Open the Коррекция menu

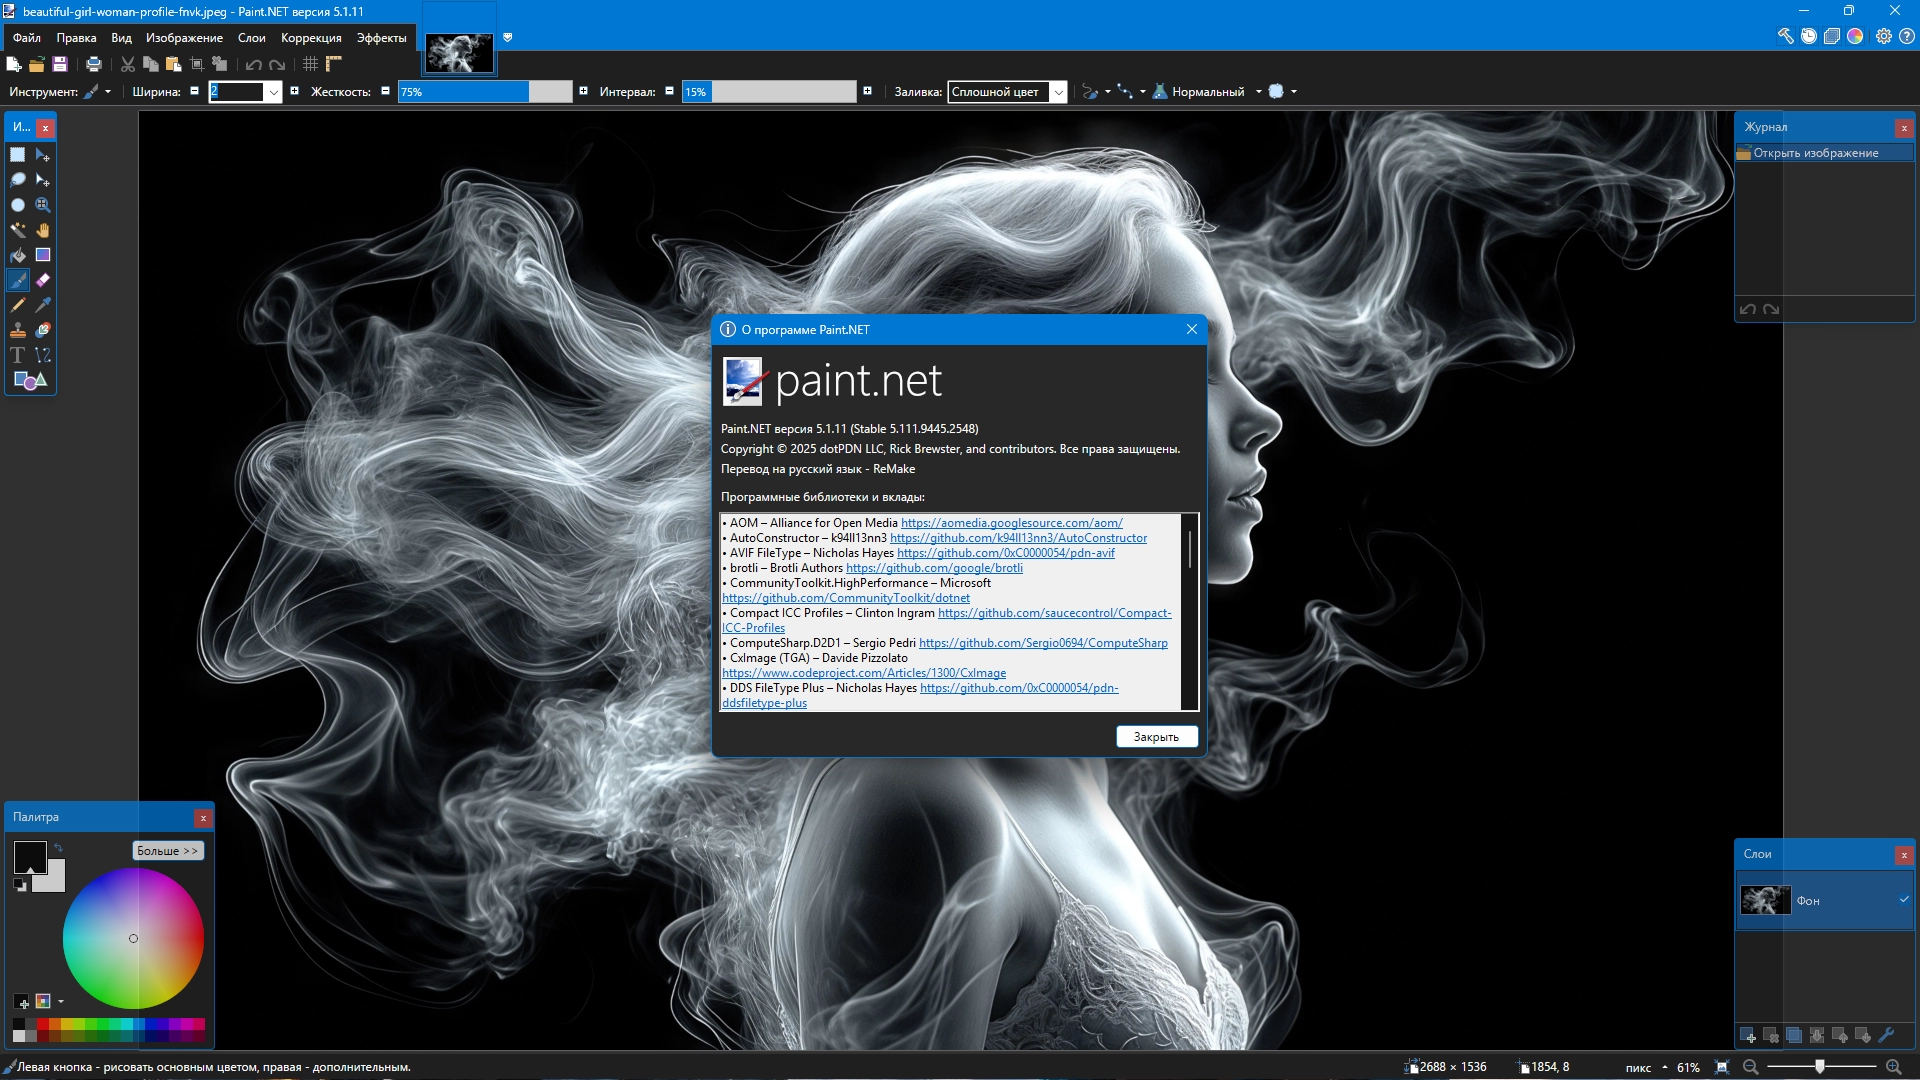tap(311, 38)
